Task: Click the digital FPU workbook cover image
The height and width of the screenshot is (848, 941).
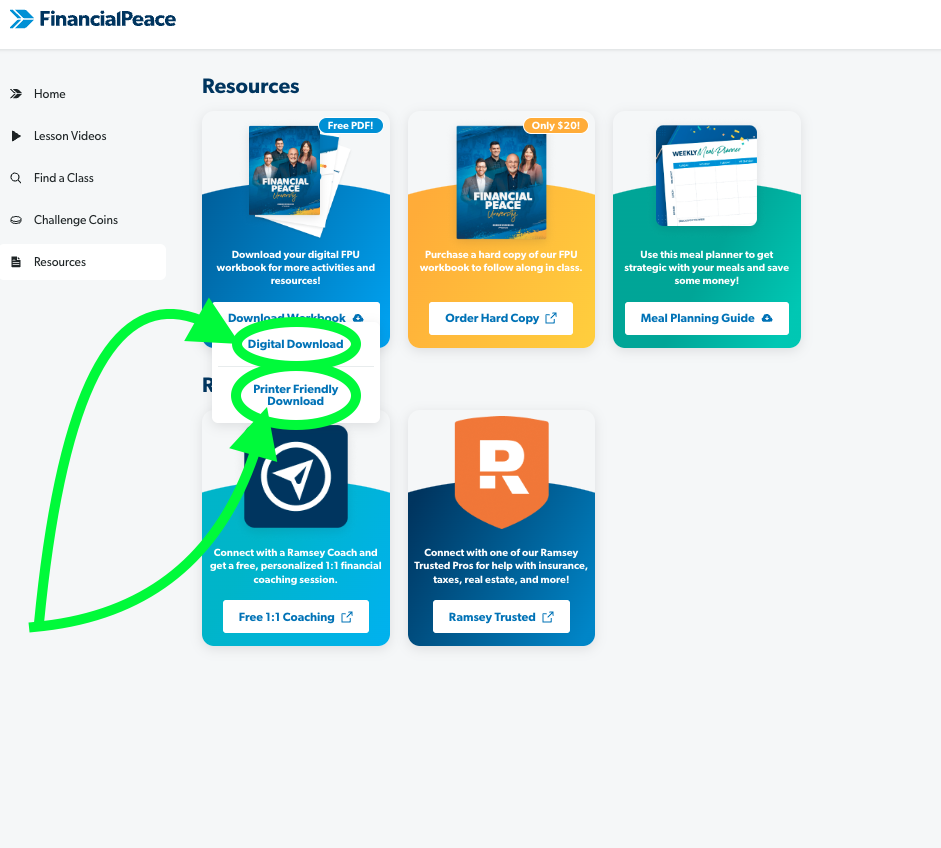Action: pyautogui.click(x=286, y=171)
